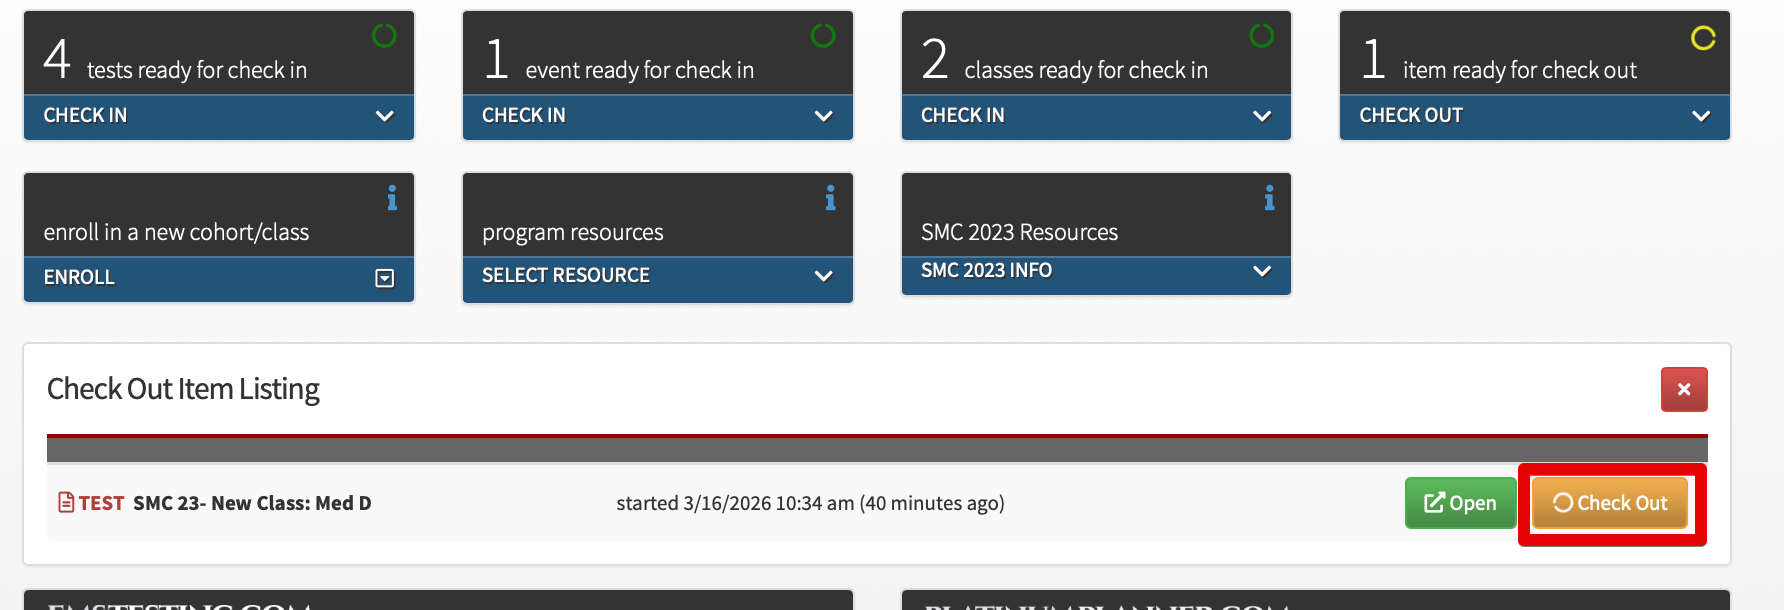The height and width of the screenshot is (610, 1784).
Task: Click the red TEST document icon
Action: pos(66,502)
